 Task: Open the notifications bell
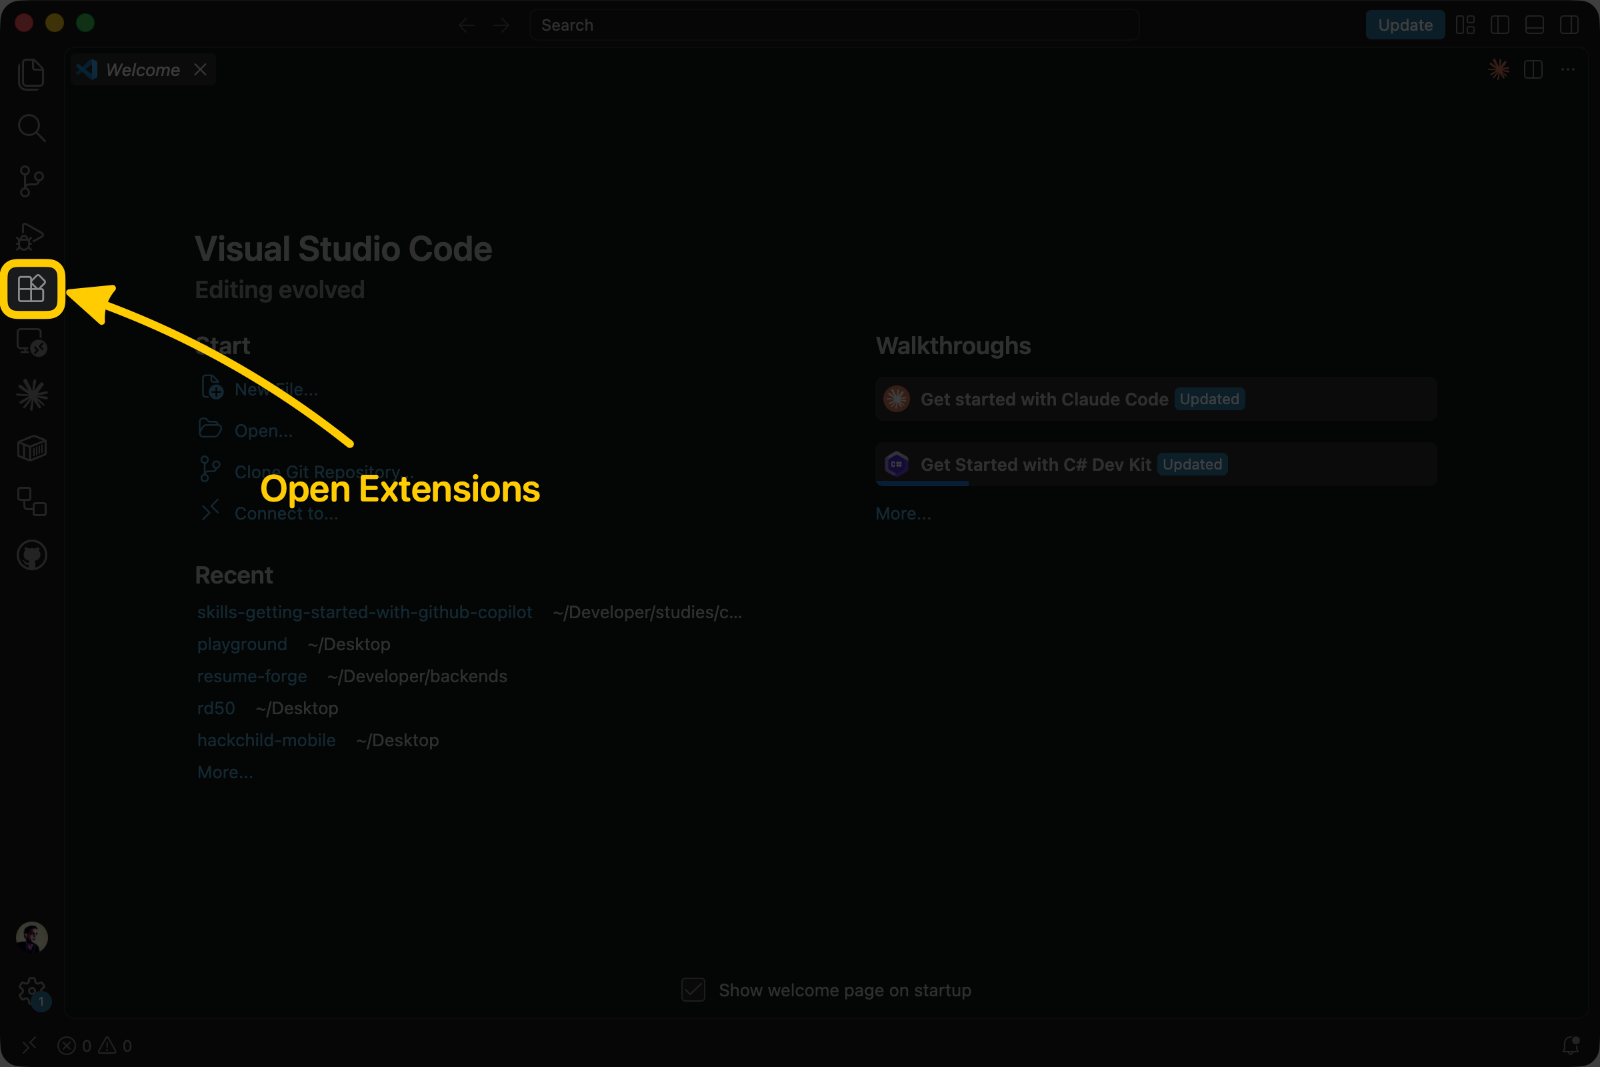1571,1046
